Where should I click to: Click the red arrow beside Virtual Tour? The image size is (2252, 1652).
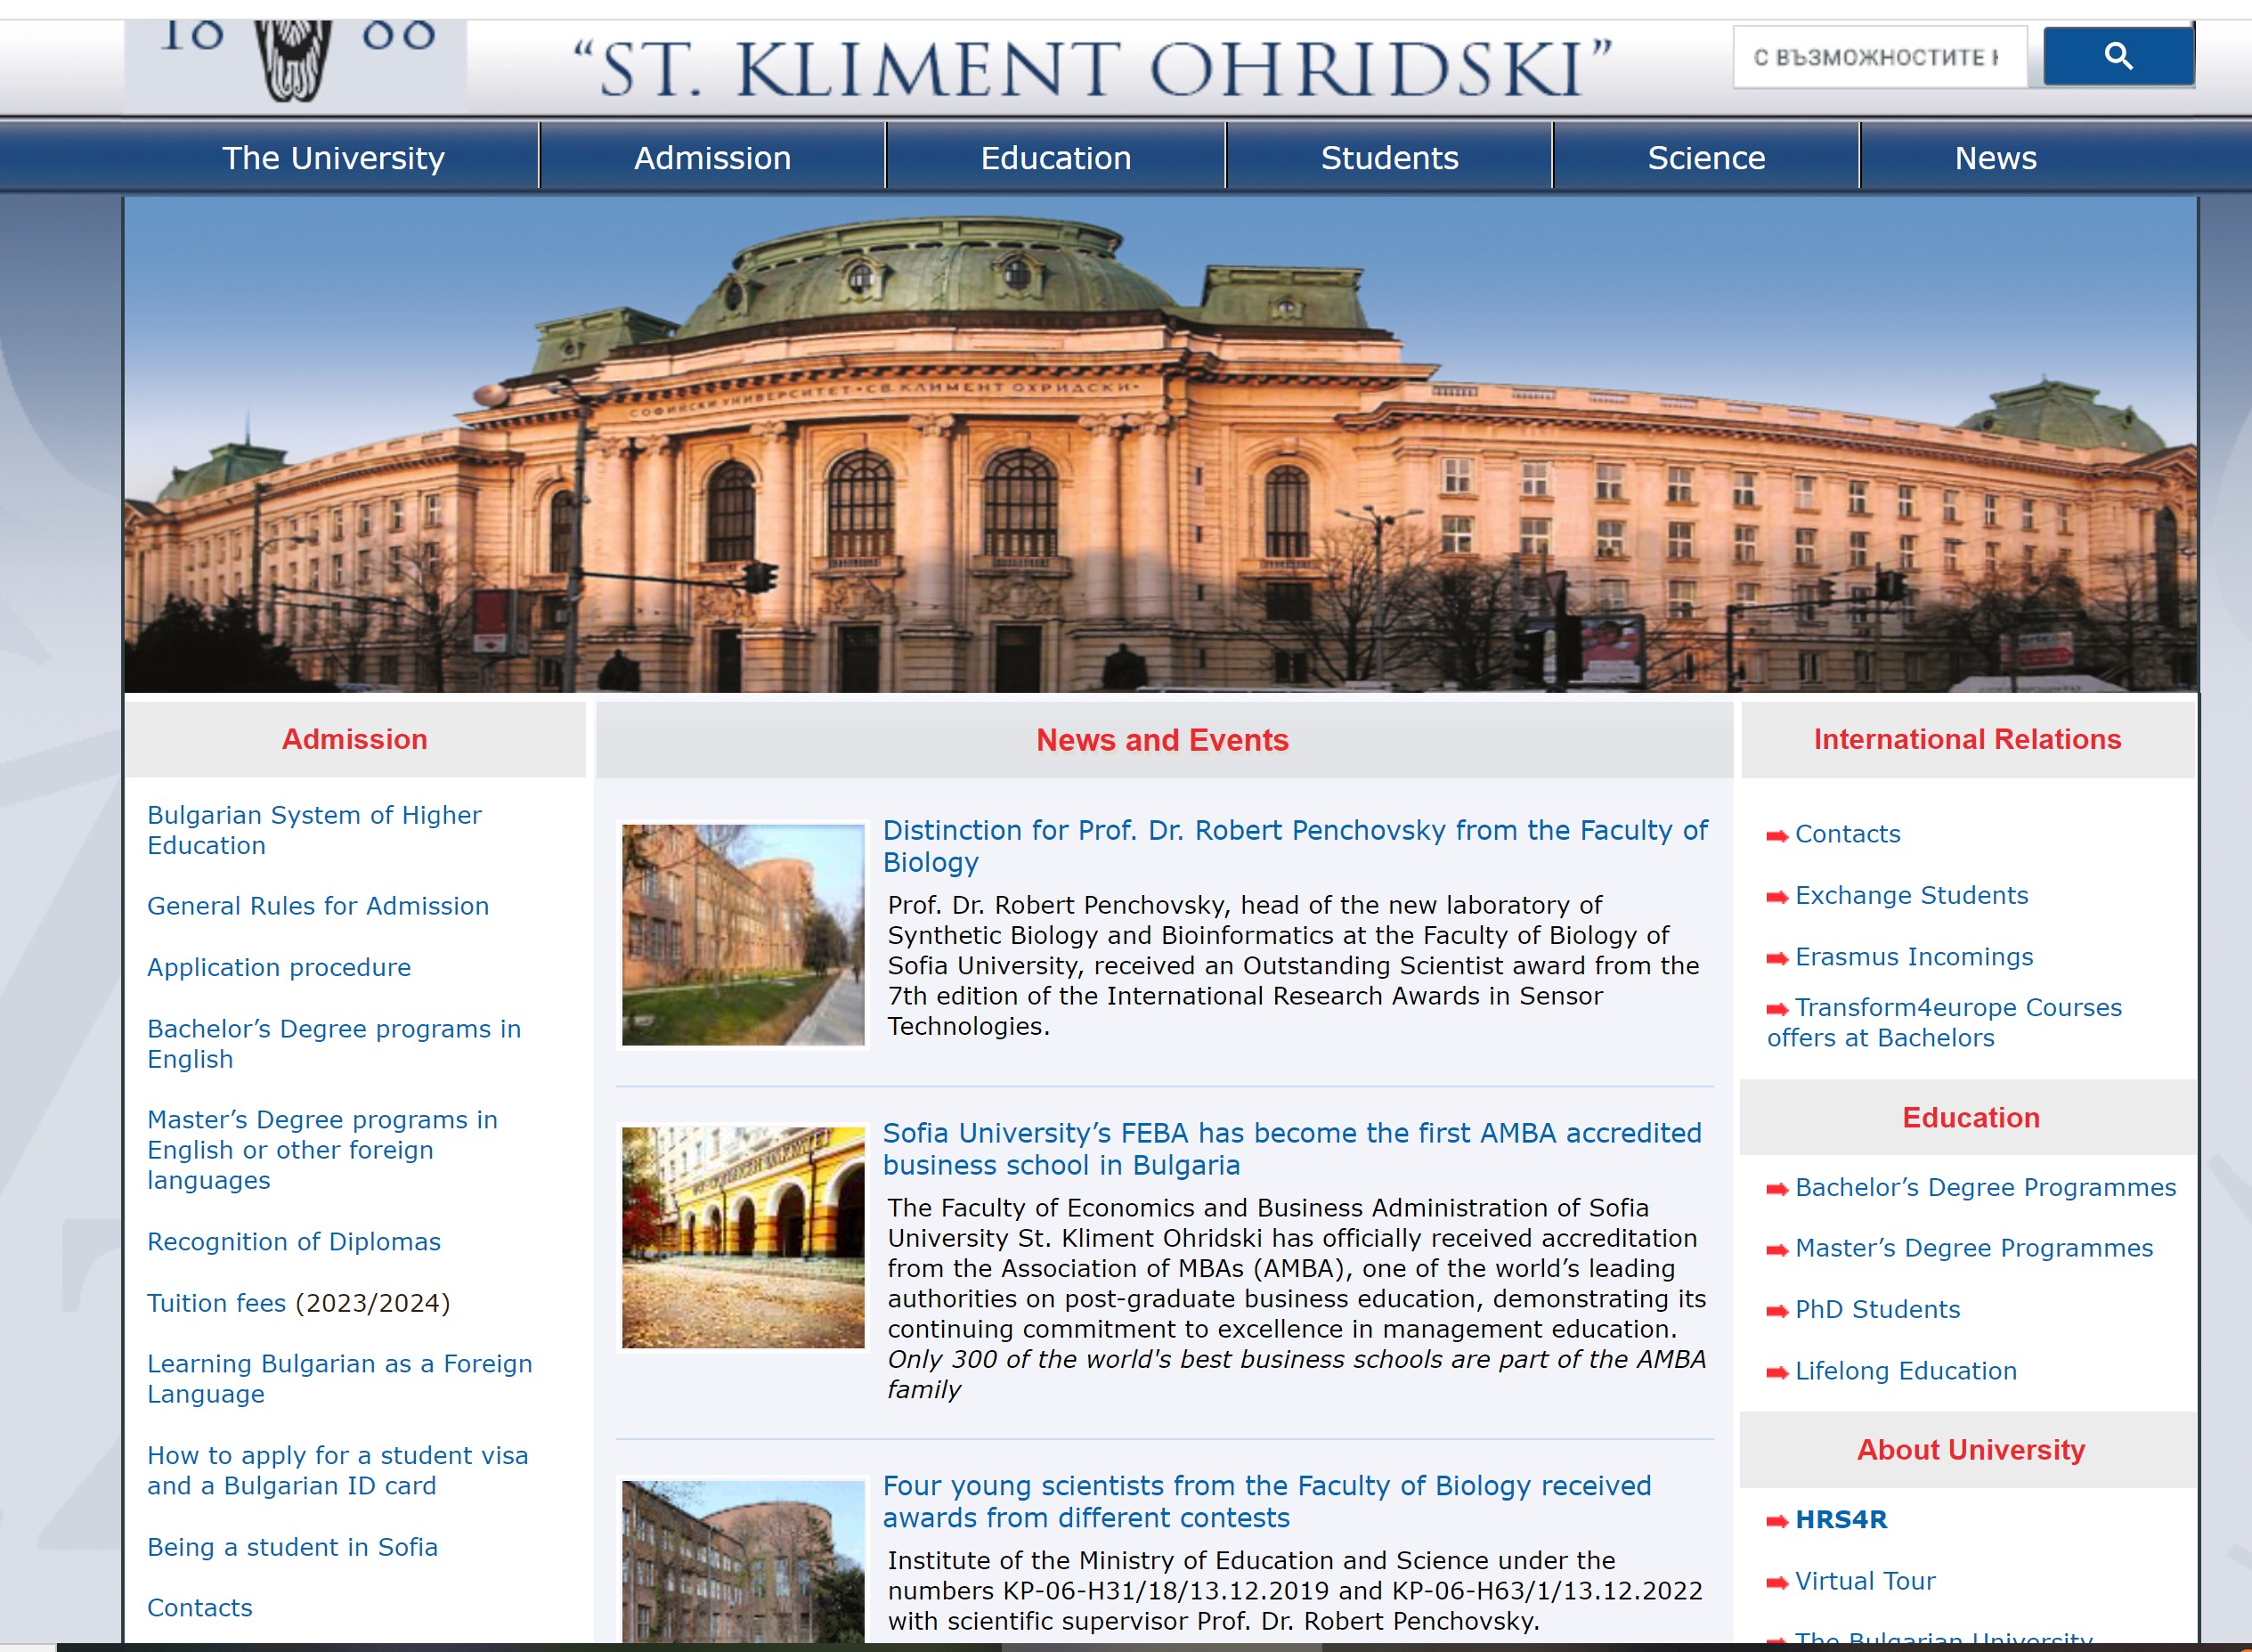tap(1777, 1583)
